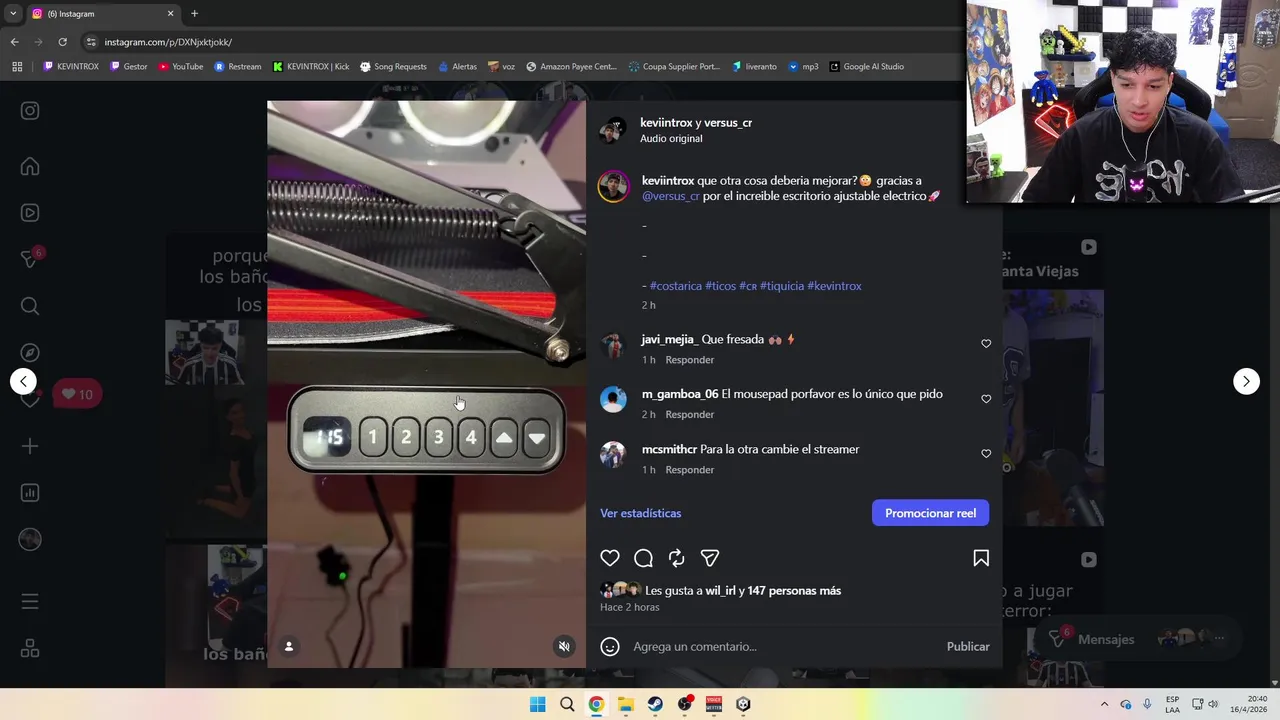Viewport: 1280px width, 720px height.
Task: Open @versus_cr mention in caption
Action: 671,196
